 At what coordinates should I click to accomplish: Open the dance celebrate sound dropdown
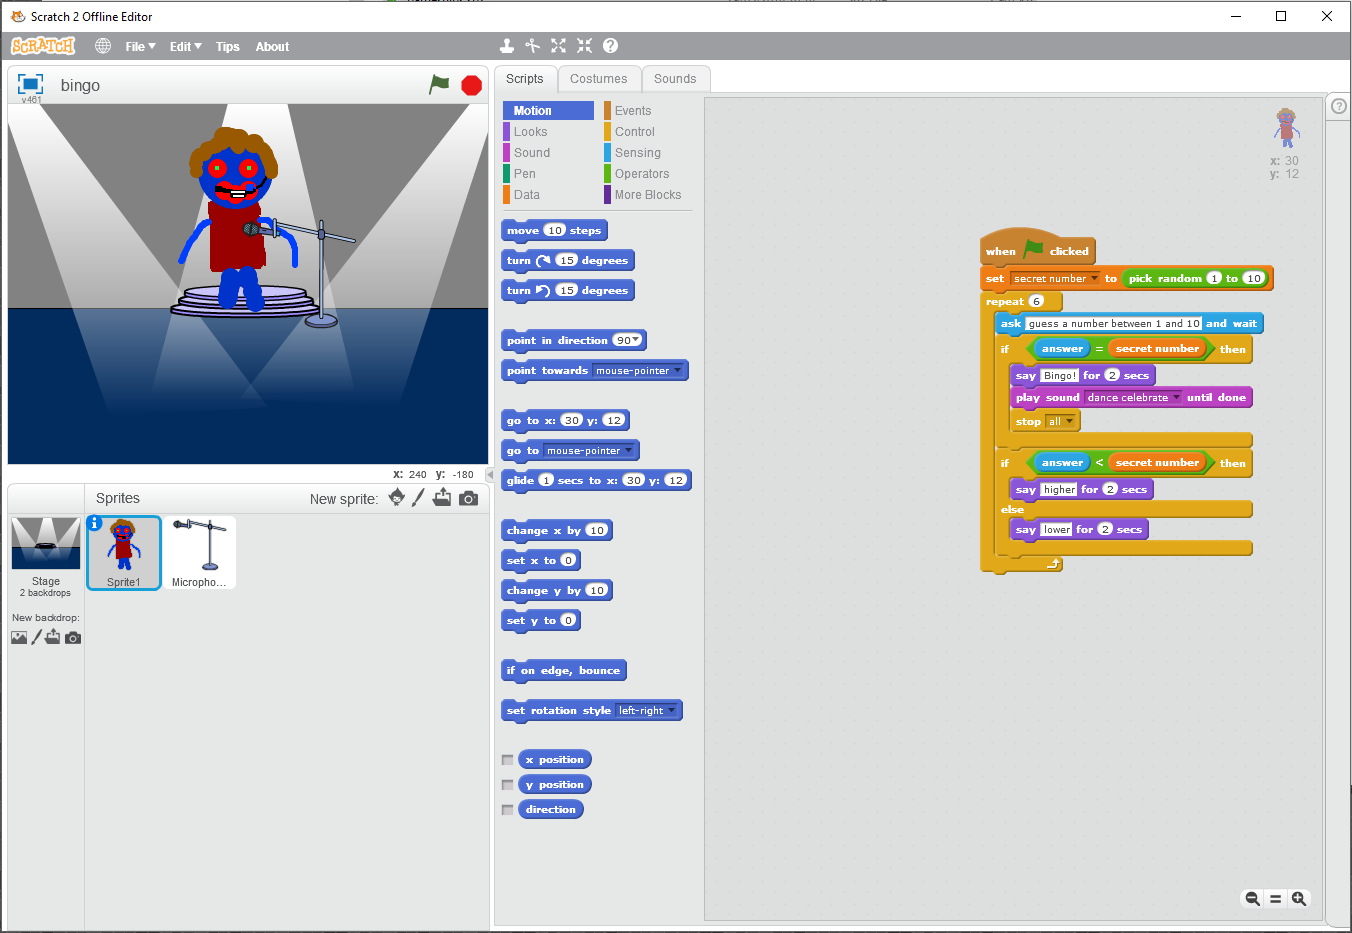tap(1176, 398)
